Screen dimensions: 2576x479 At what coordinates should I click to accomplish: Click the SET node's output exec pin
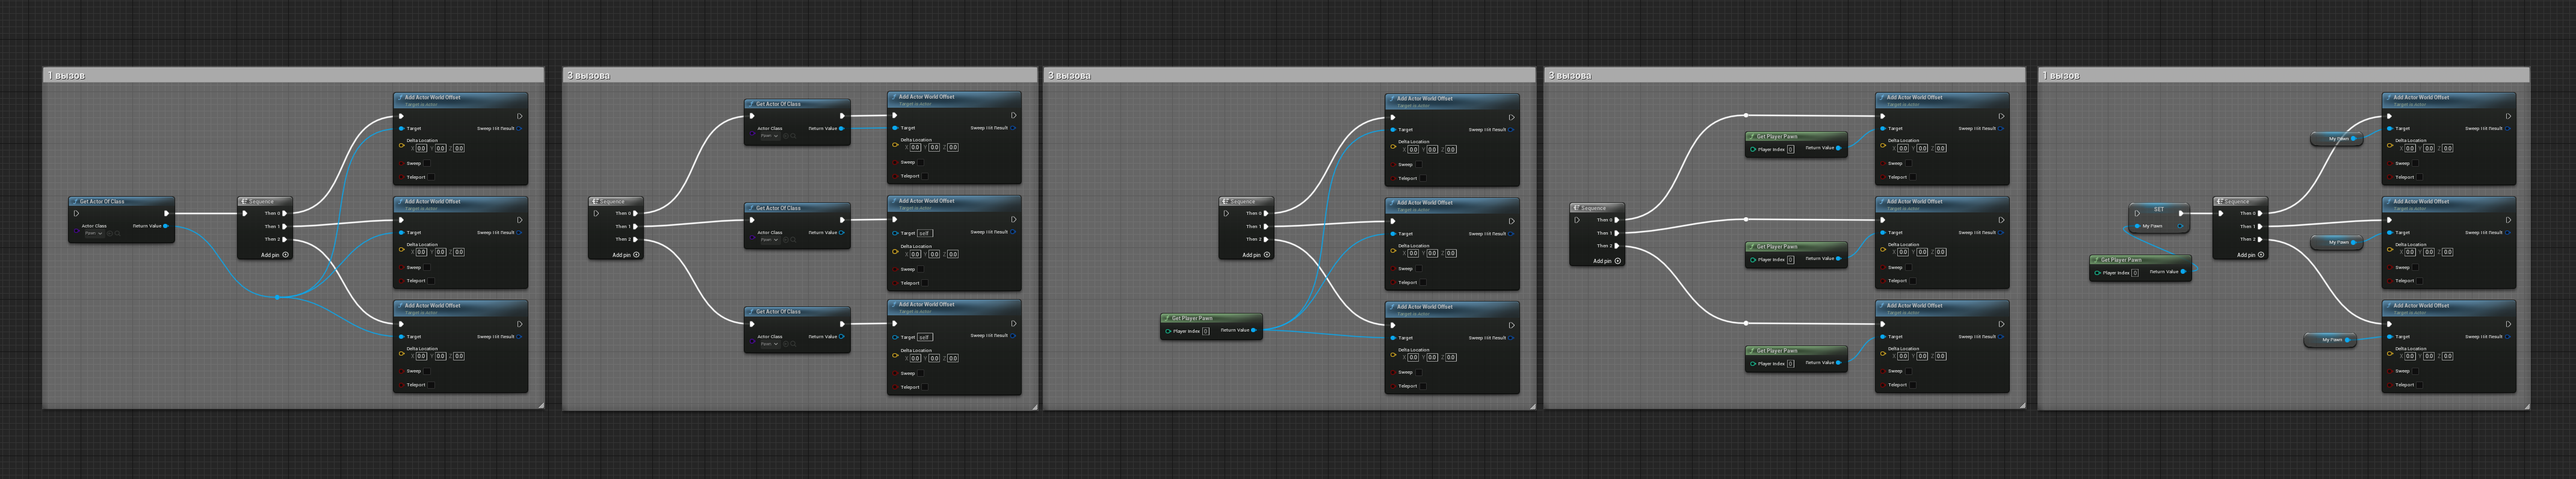coord(2181,213)
